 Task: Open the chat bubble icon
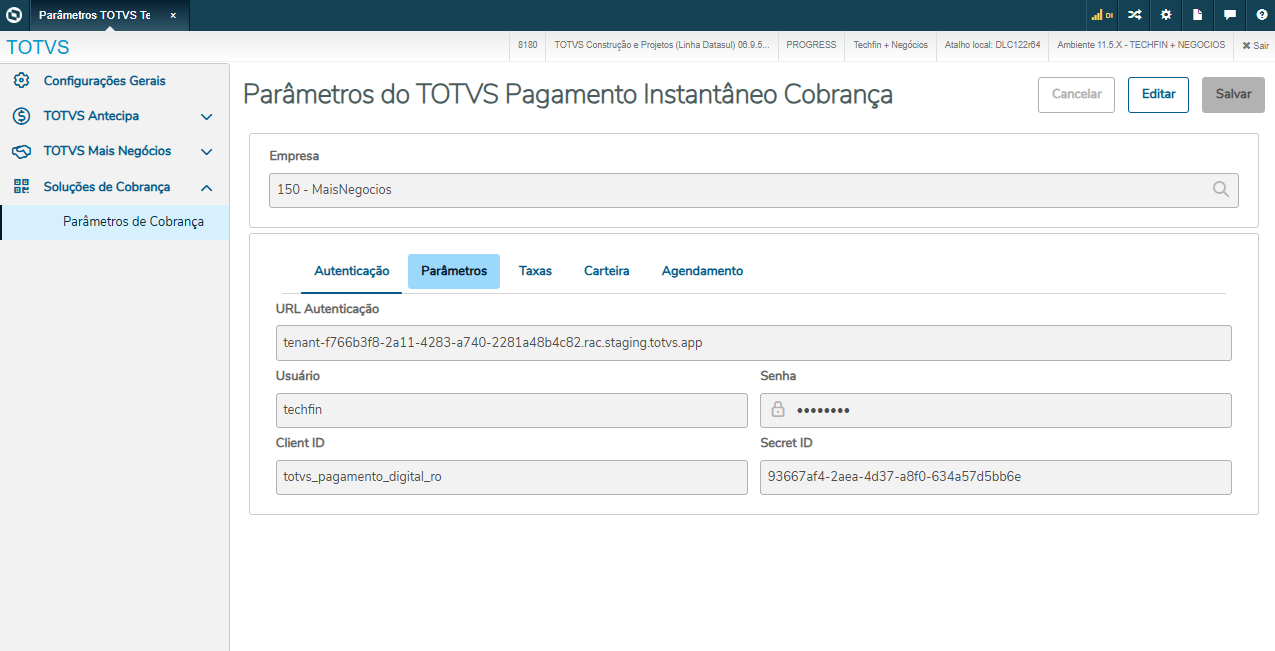tap(1229, 15)
